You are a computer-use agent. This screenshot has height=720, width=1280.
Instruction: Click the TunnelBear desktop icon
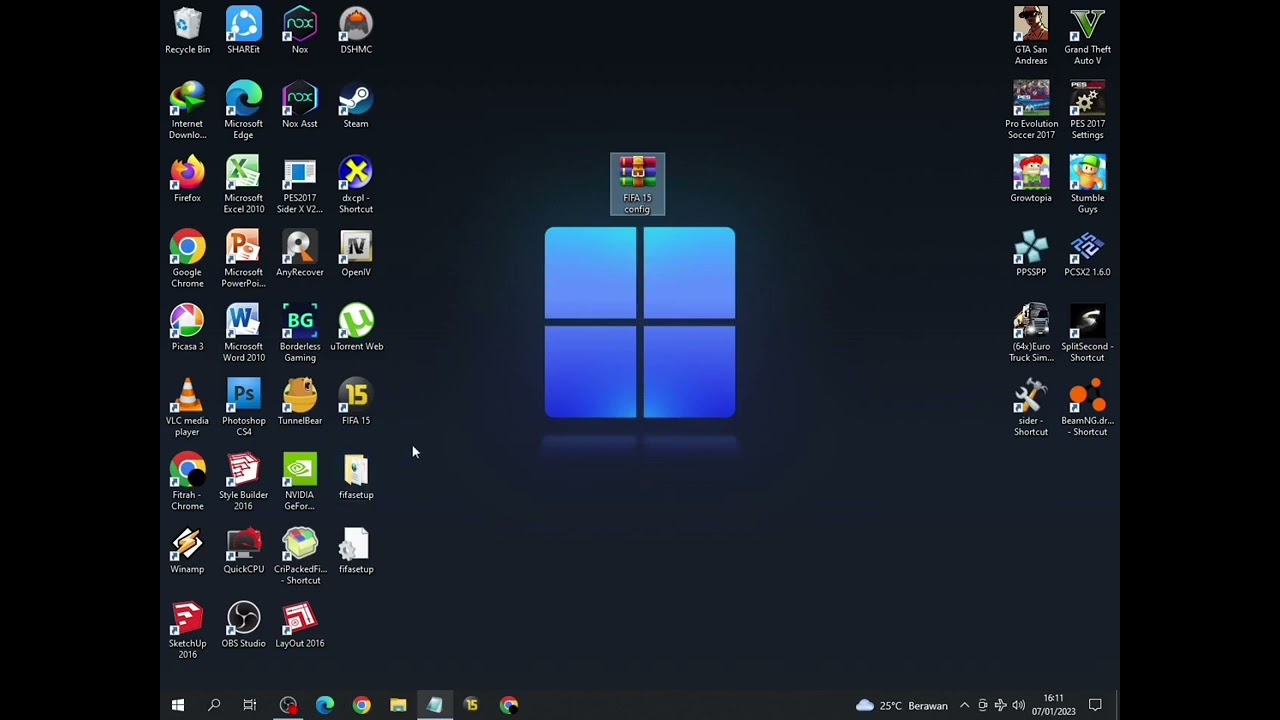(x=300, y=402)
